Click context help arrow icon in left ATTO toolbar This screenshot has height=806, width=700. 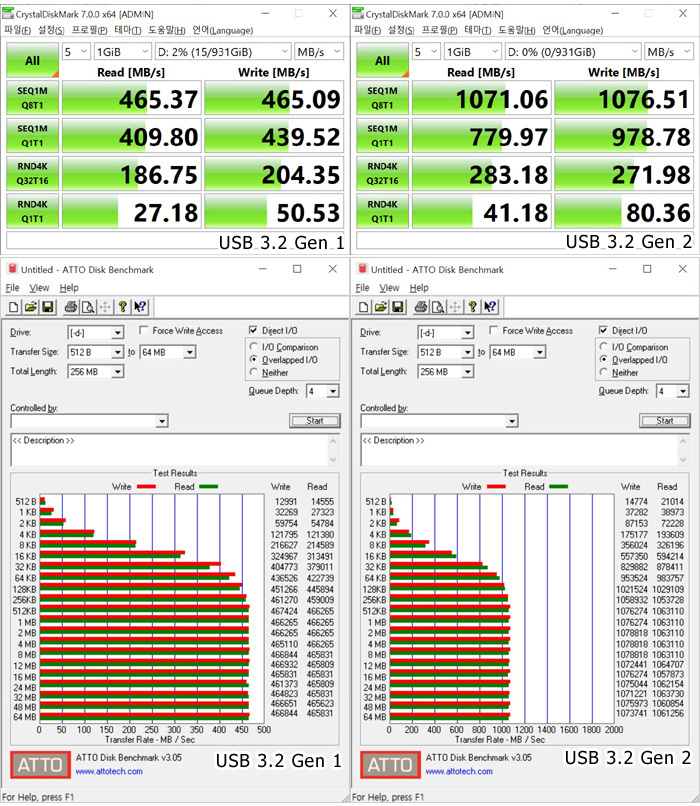(140, 307)
